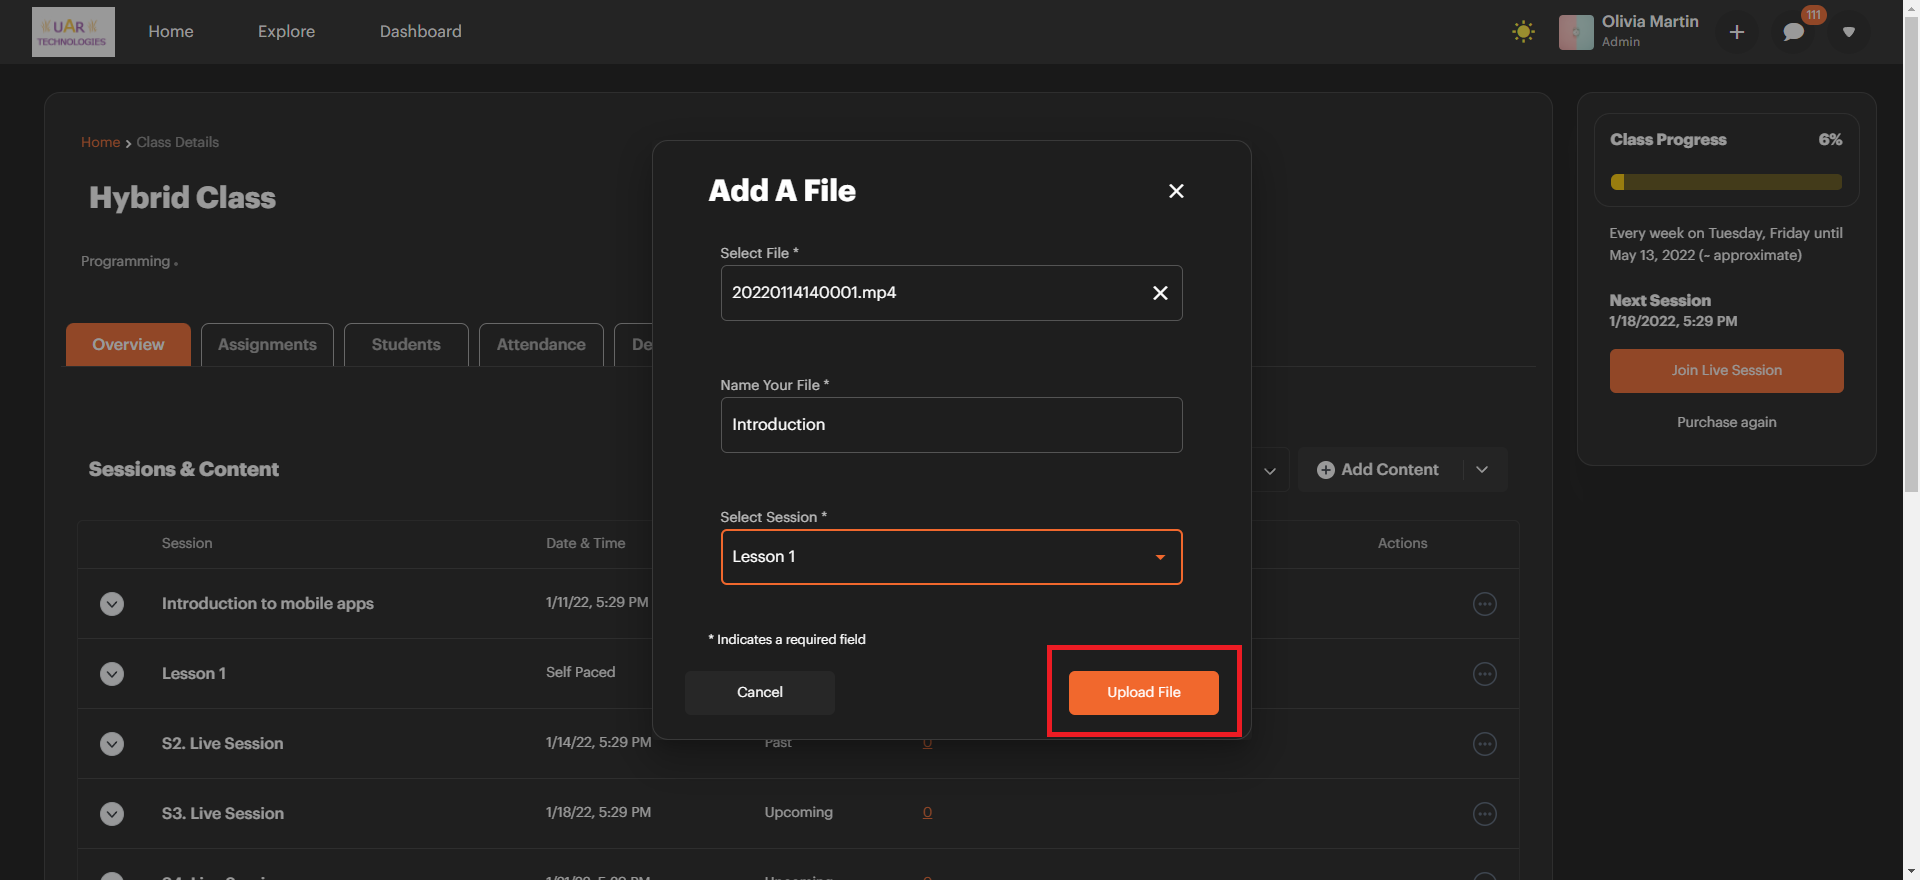Click the Name Your File input
The image size is (1920, 880).
pos(951,425)
